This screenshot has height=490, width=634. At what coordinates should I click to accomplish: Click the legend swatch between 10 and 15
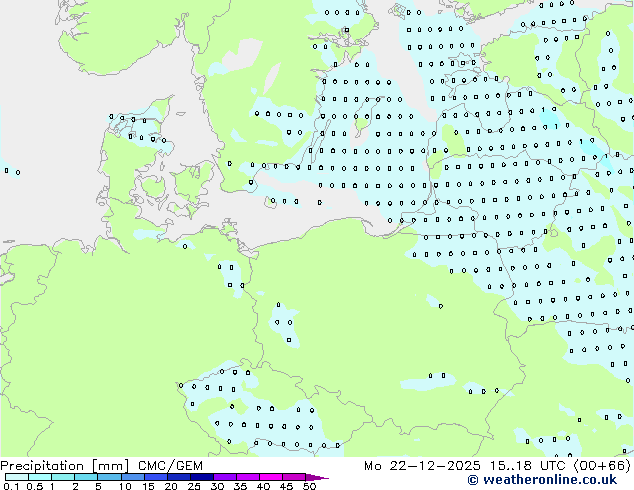coord(133,477)
